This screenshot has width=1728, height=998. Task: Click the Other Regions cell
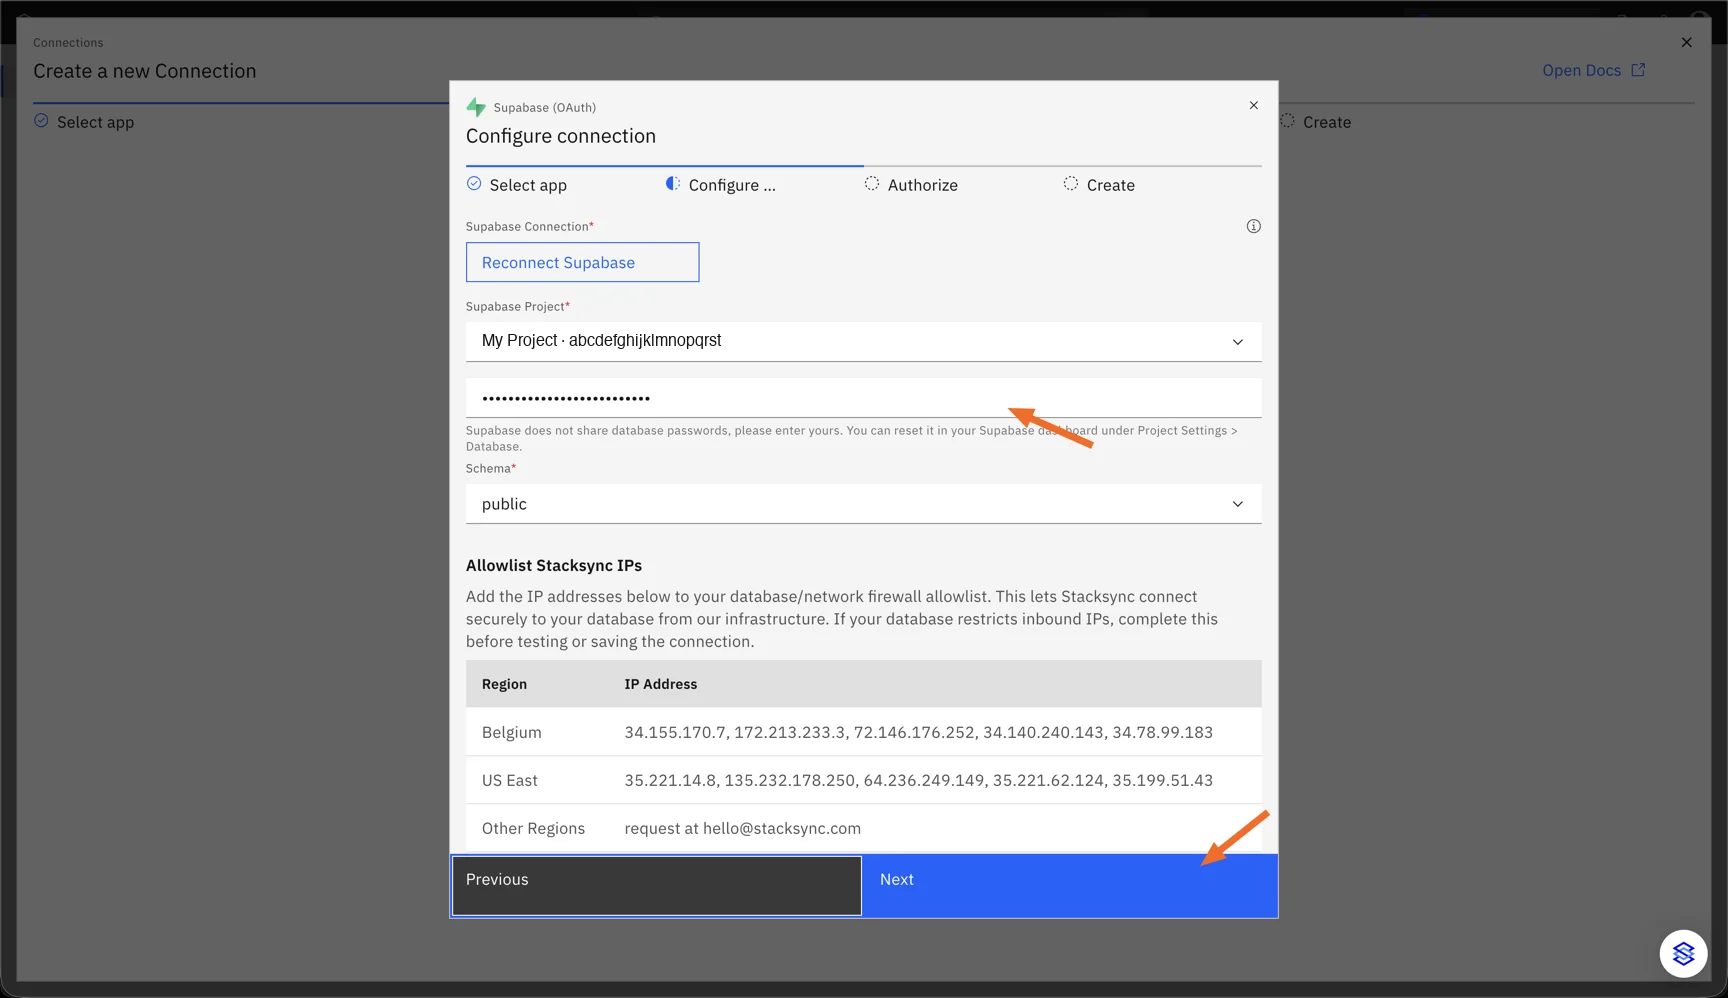tap(533, 828)
